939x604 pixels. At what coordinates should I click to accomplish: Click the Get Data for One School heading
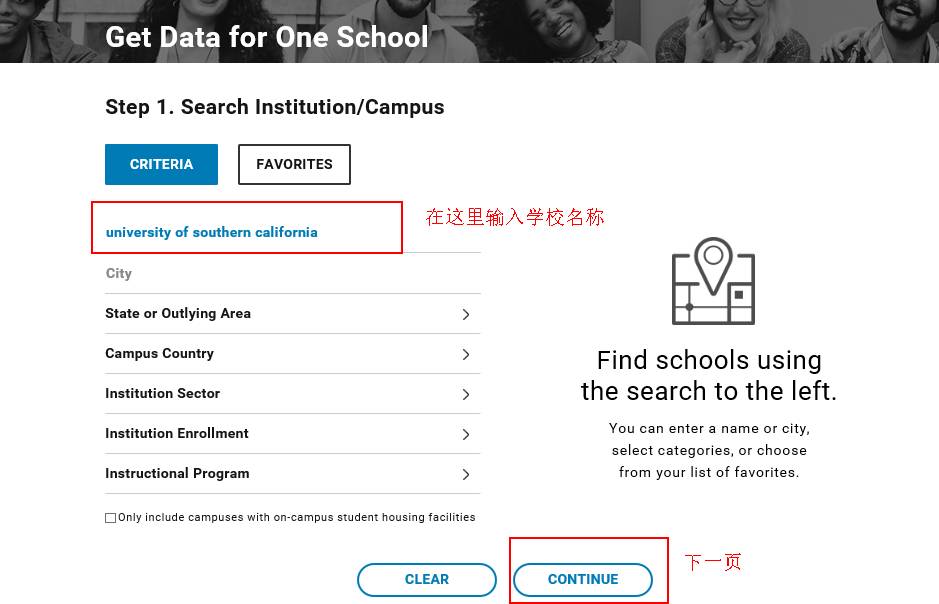pyautogui.click(x=266, y=37)
